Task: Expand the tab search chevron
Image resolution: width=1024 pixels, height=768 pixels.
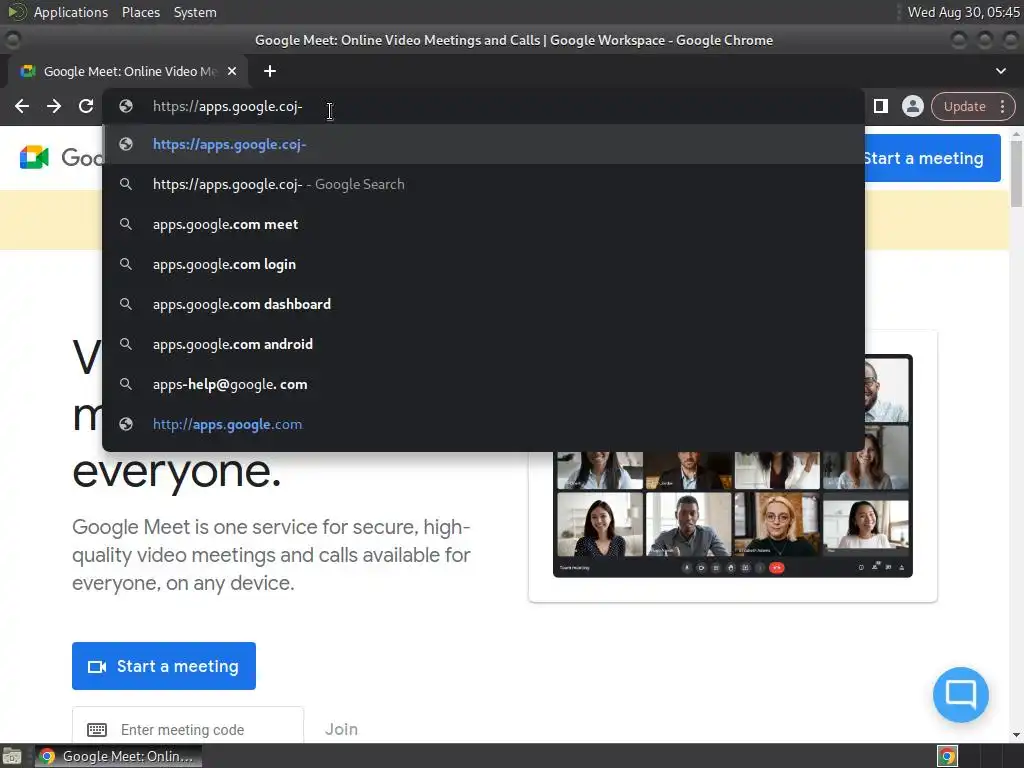Action: coord(1000,71)
